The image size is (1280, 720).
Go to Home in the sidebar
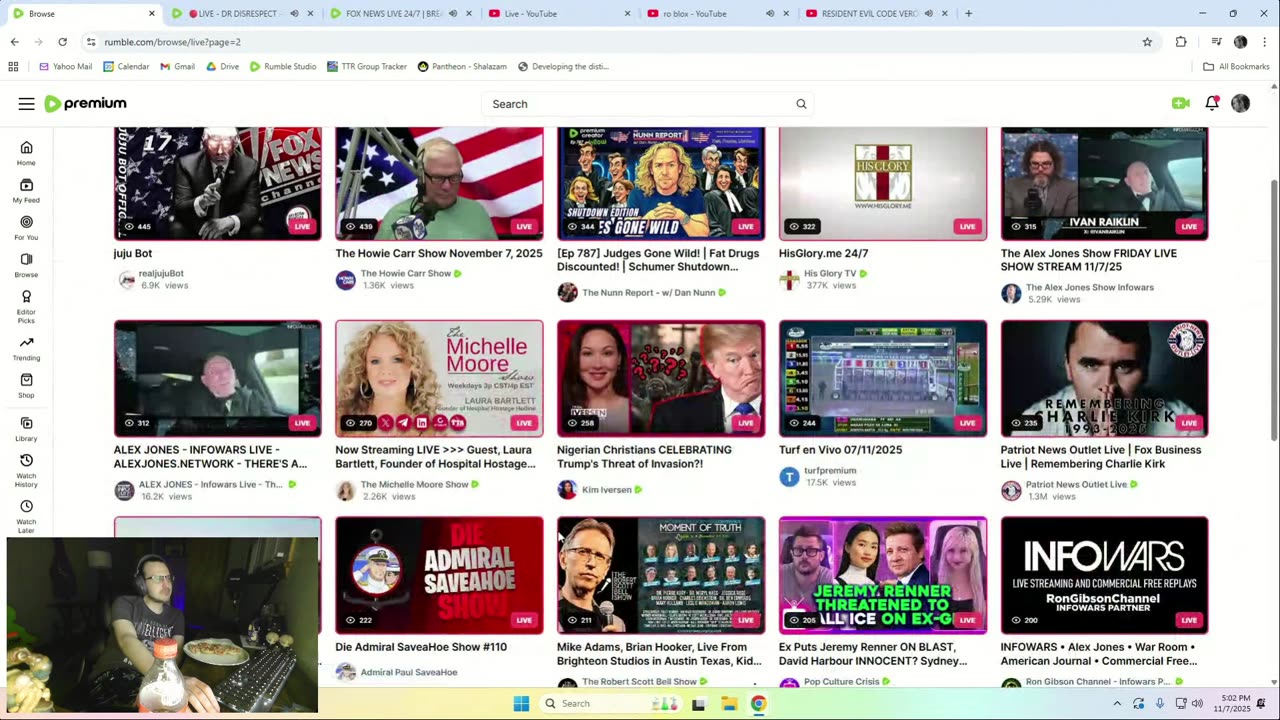(x=26, y=153)
